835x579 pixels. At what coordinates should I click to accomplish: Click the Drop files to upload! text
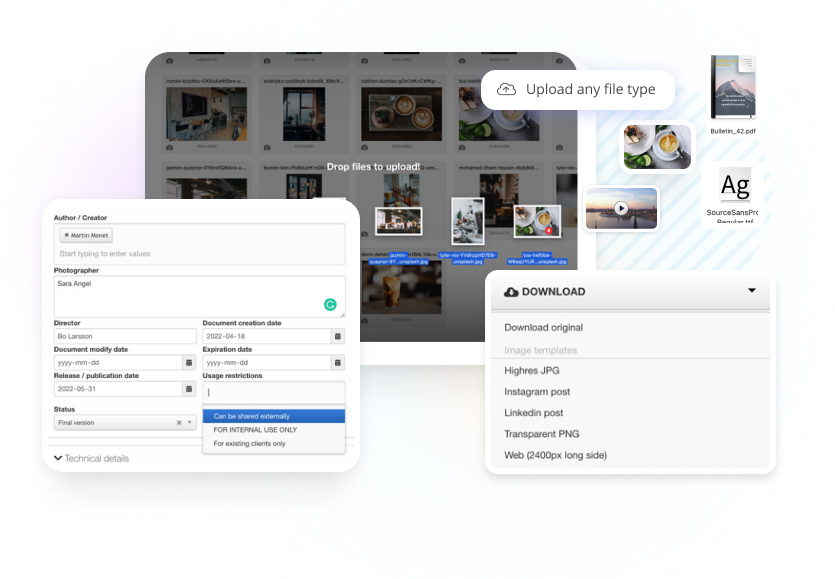pos(373,167)
